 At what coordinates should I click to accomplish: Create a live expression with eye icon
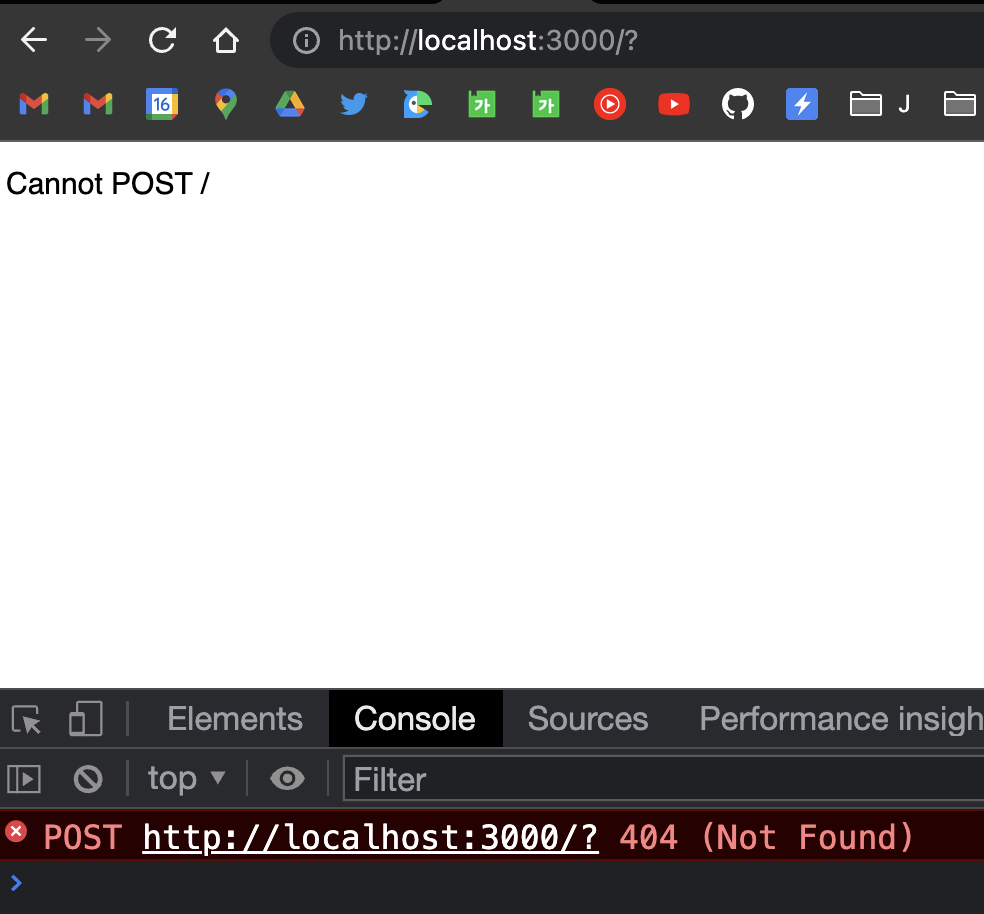coord(287,779)
